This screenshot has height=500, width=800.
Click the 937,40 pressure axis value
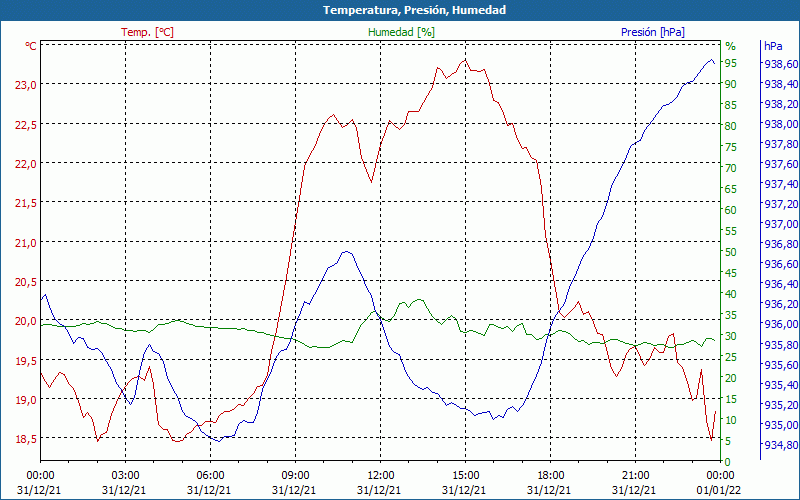[x=781, y=184]
